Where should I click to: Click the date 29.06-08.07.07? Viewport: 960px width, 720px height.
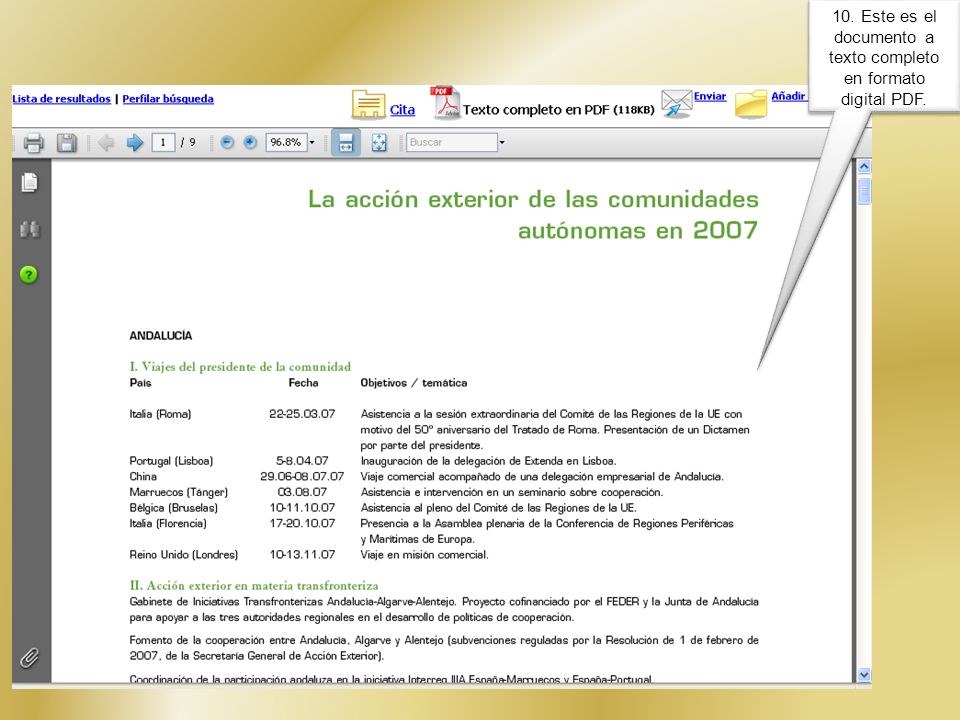tap(302, 476)
